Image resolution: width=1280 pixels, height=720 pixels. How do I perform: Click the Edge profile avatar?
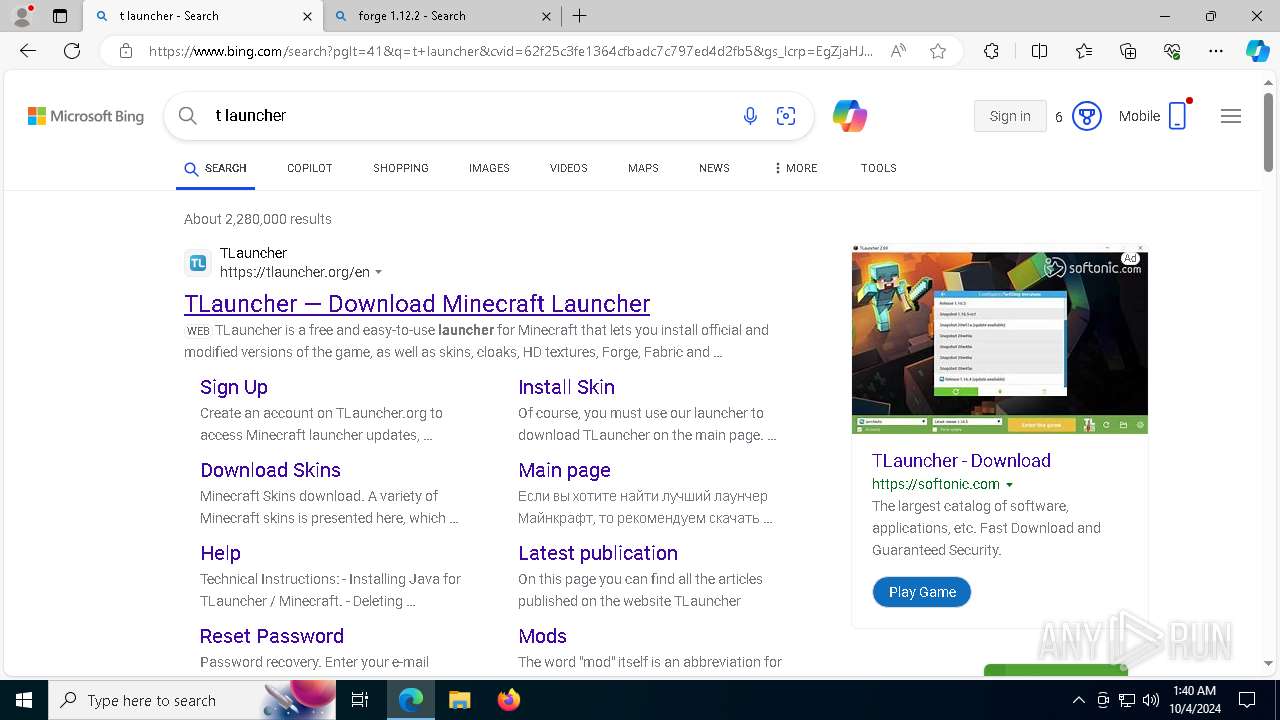coord(22,16)
